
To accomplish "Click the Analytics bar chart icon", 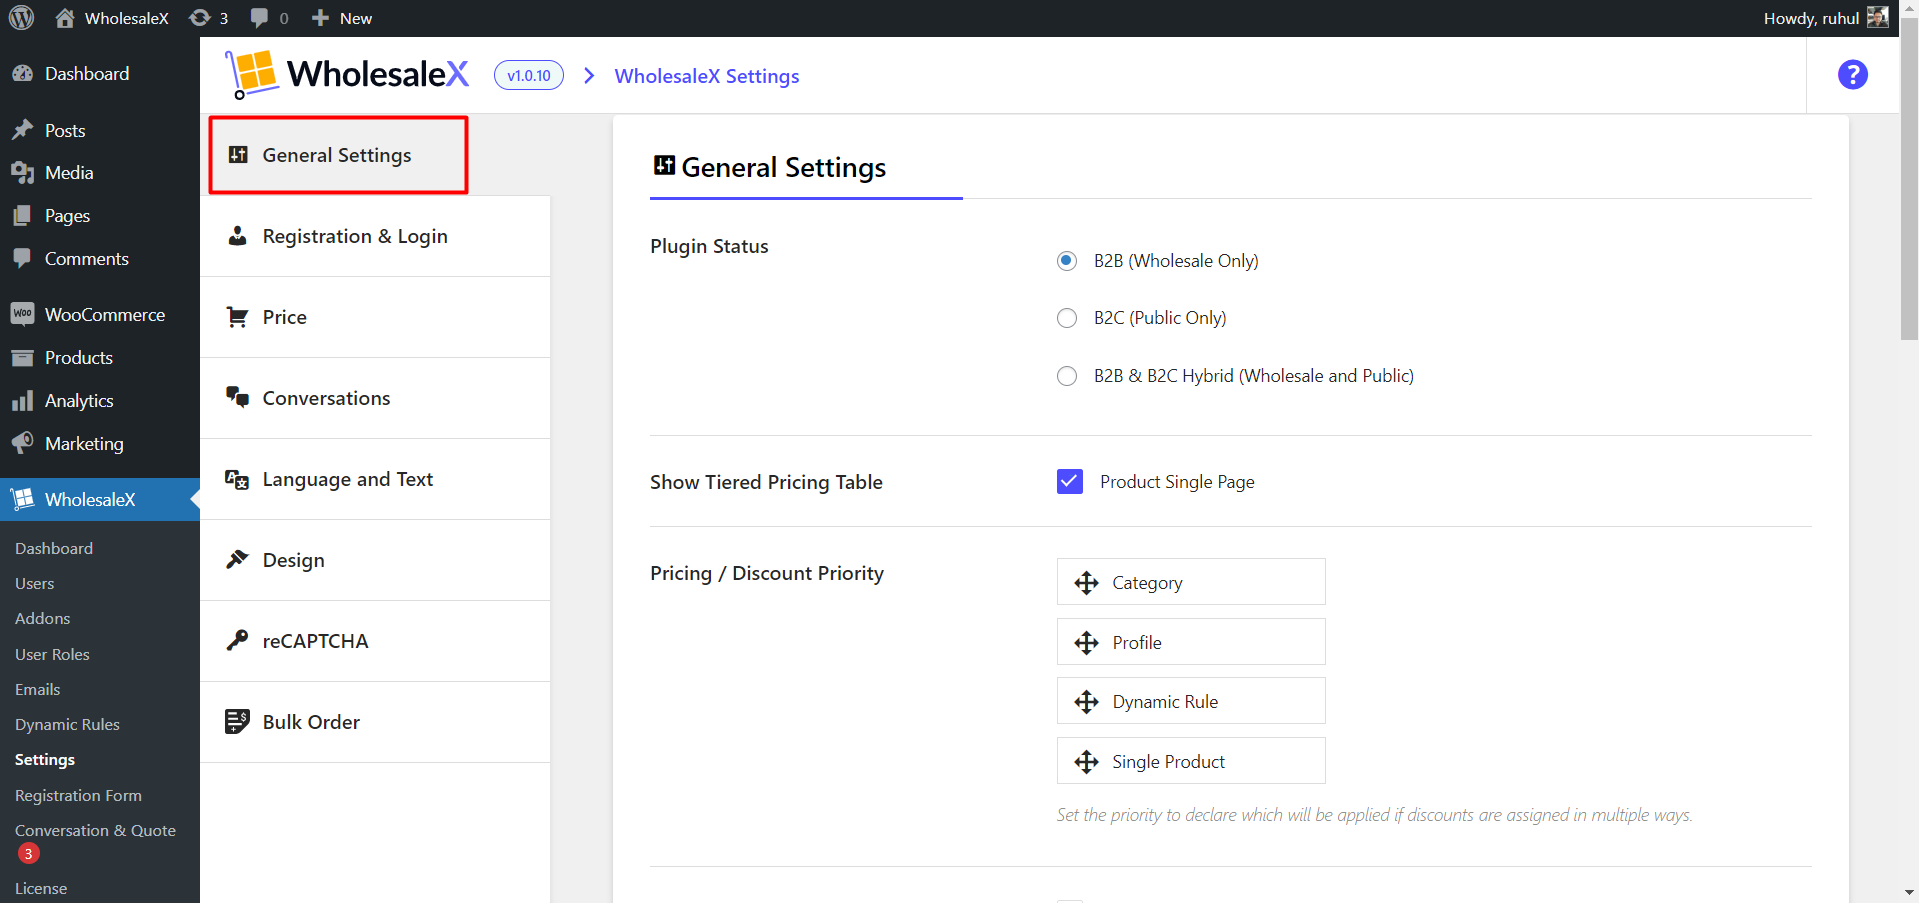I will click(x=22, y=401).
